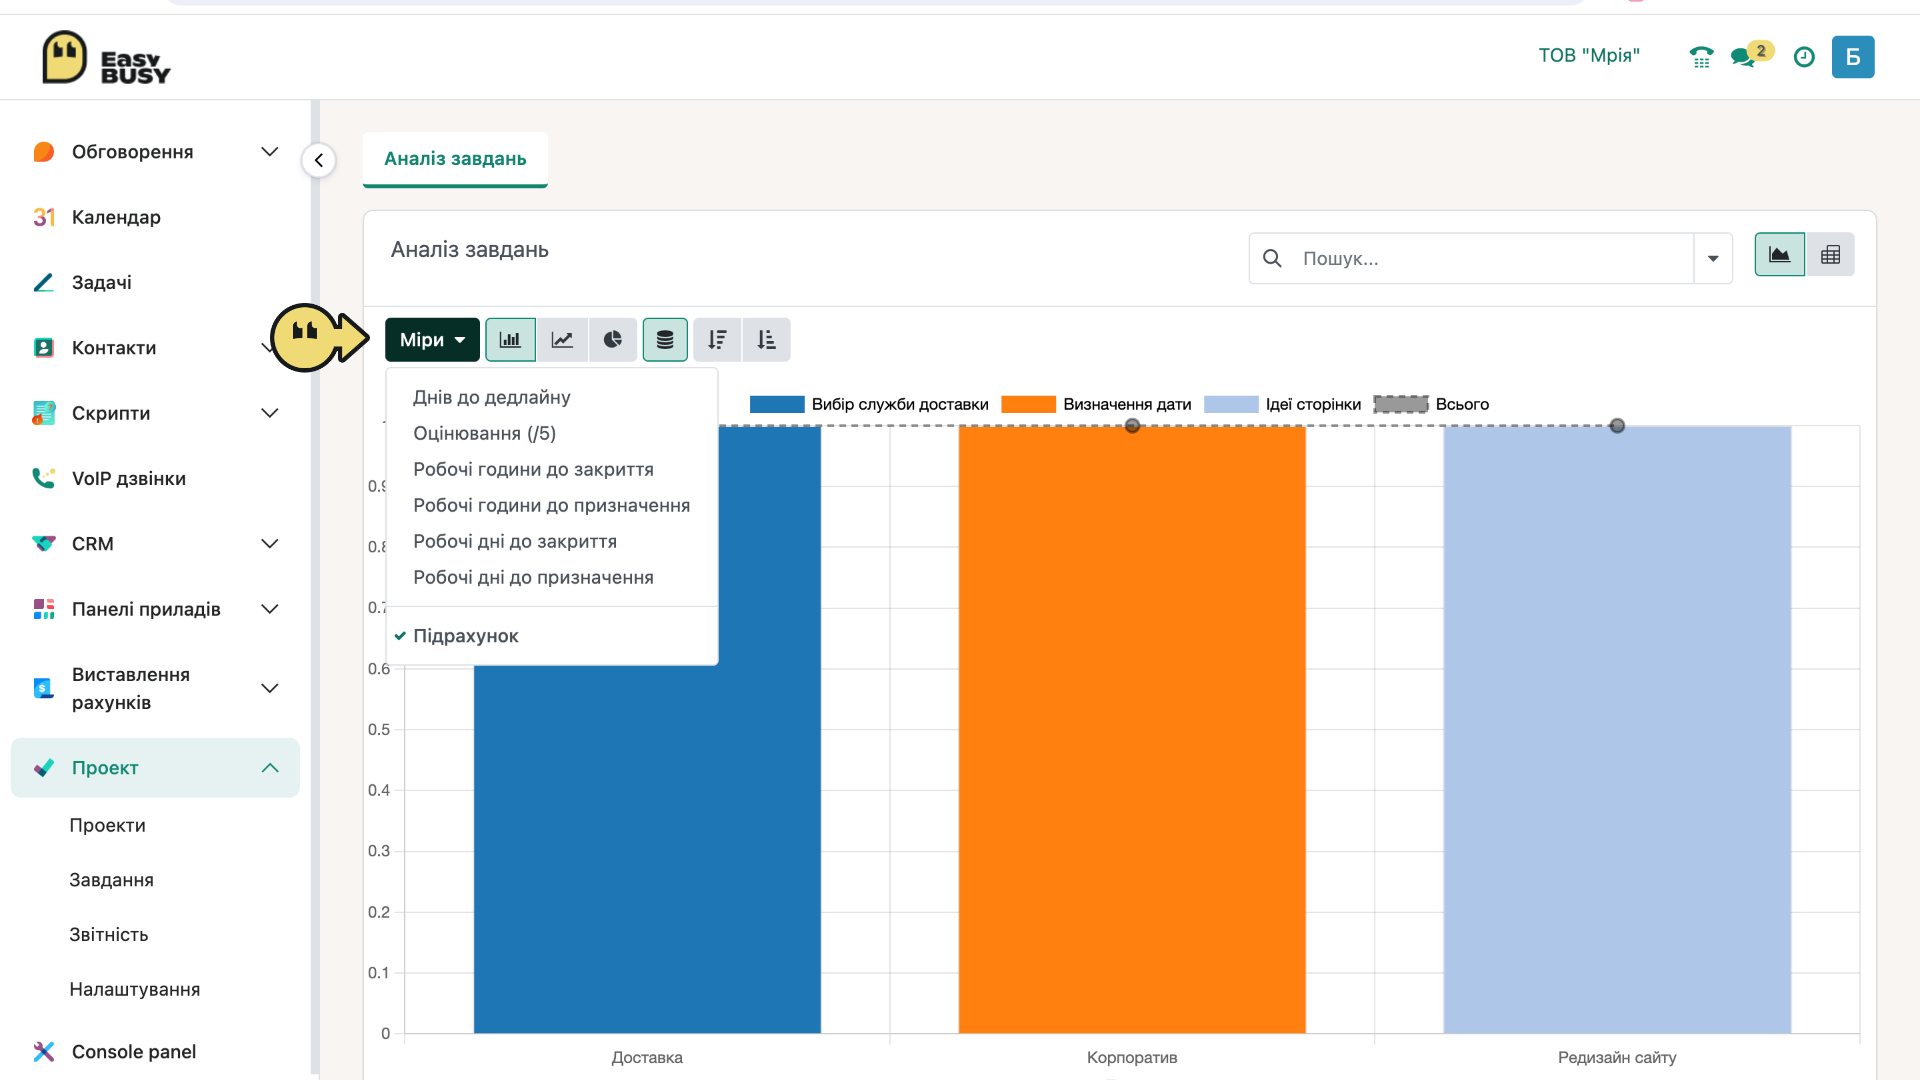This screenshot has height=1080, width=1920.
Task: Open the Міри dropdown
Action: click(x=432, y=340)
